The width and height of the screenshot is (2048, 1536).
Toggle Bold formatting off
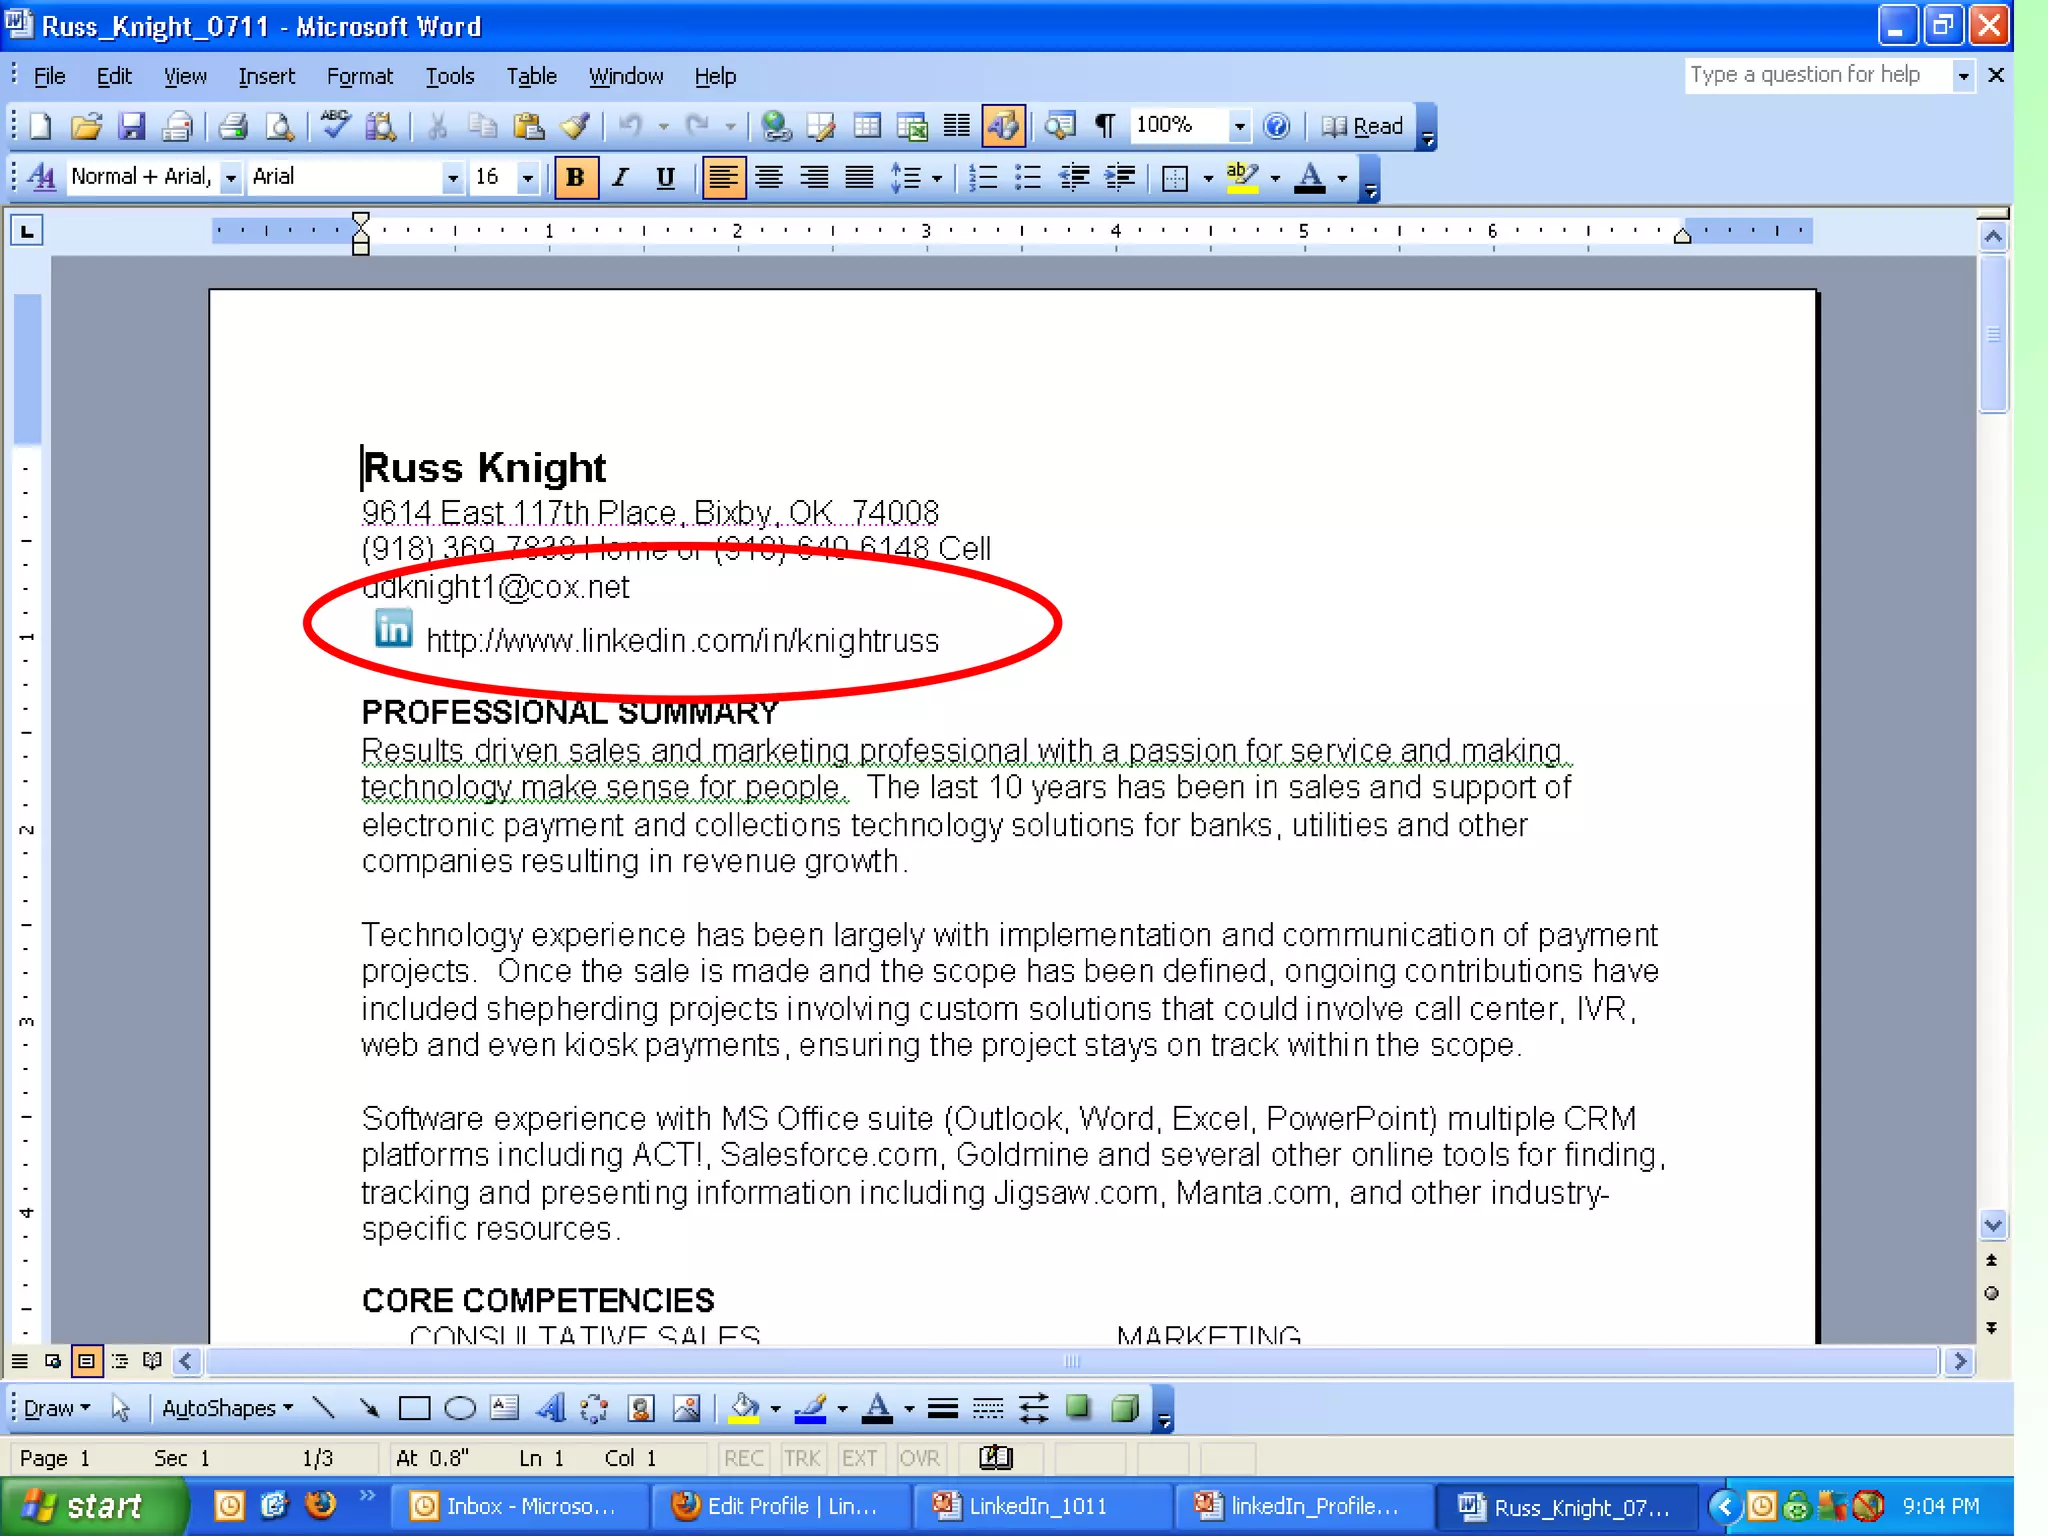pyautogui.click(x=575, y=178)
